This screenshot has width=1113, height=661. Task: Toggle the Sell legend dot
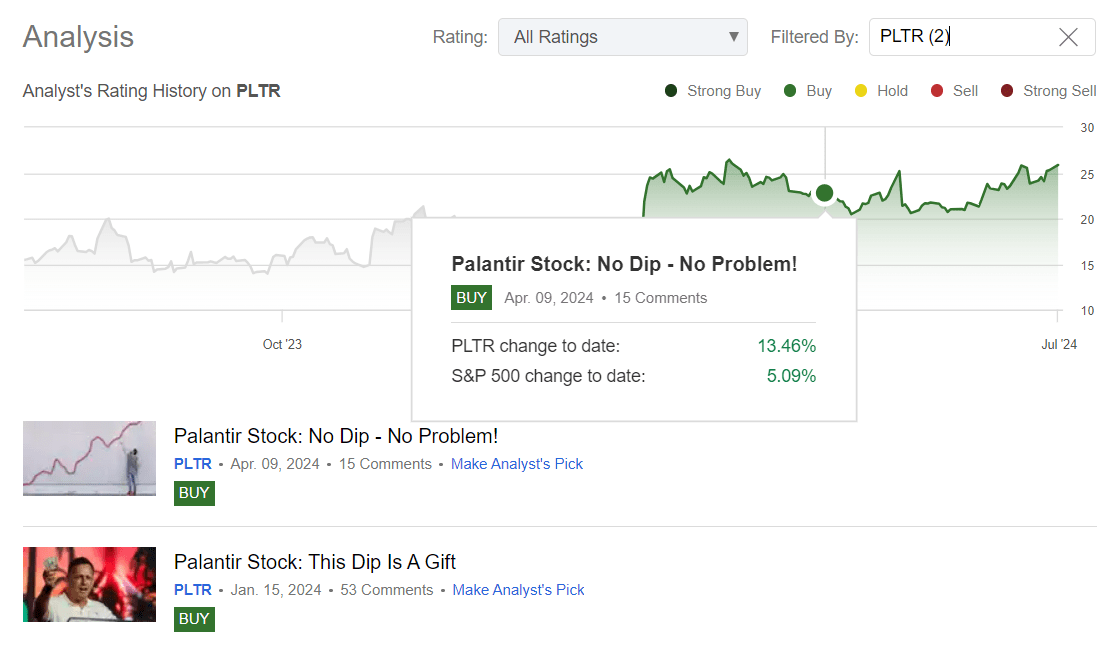937,91
